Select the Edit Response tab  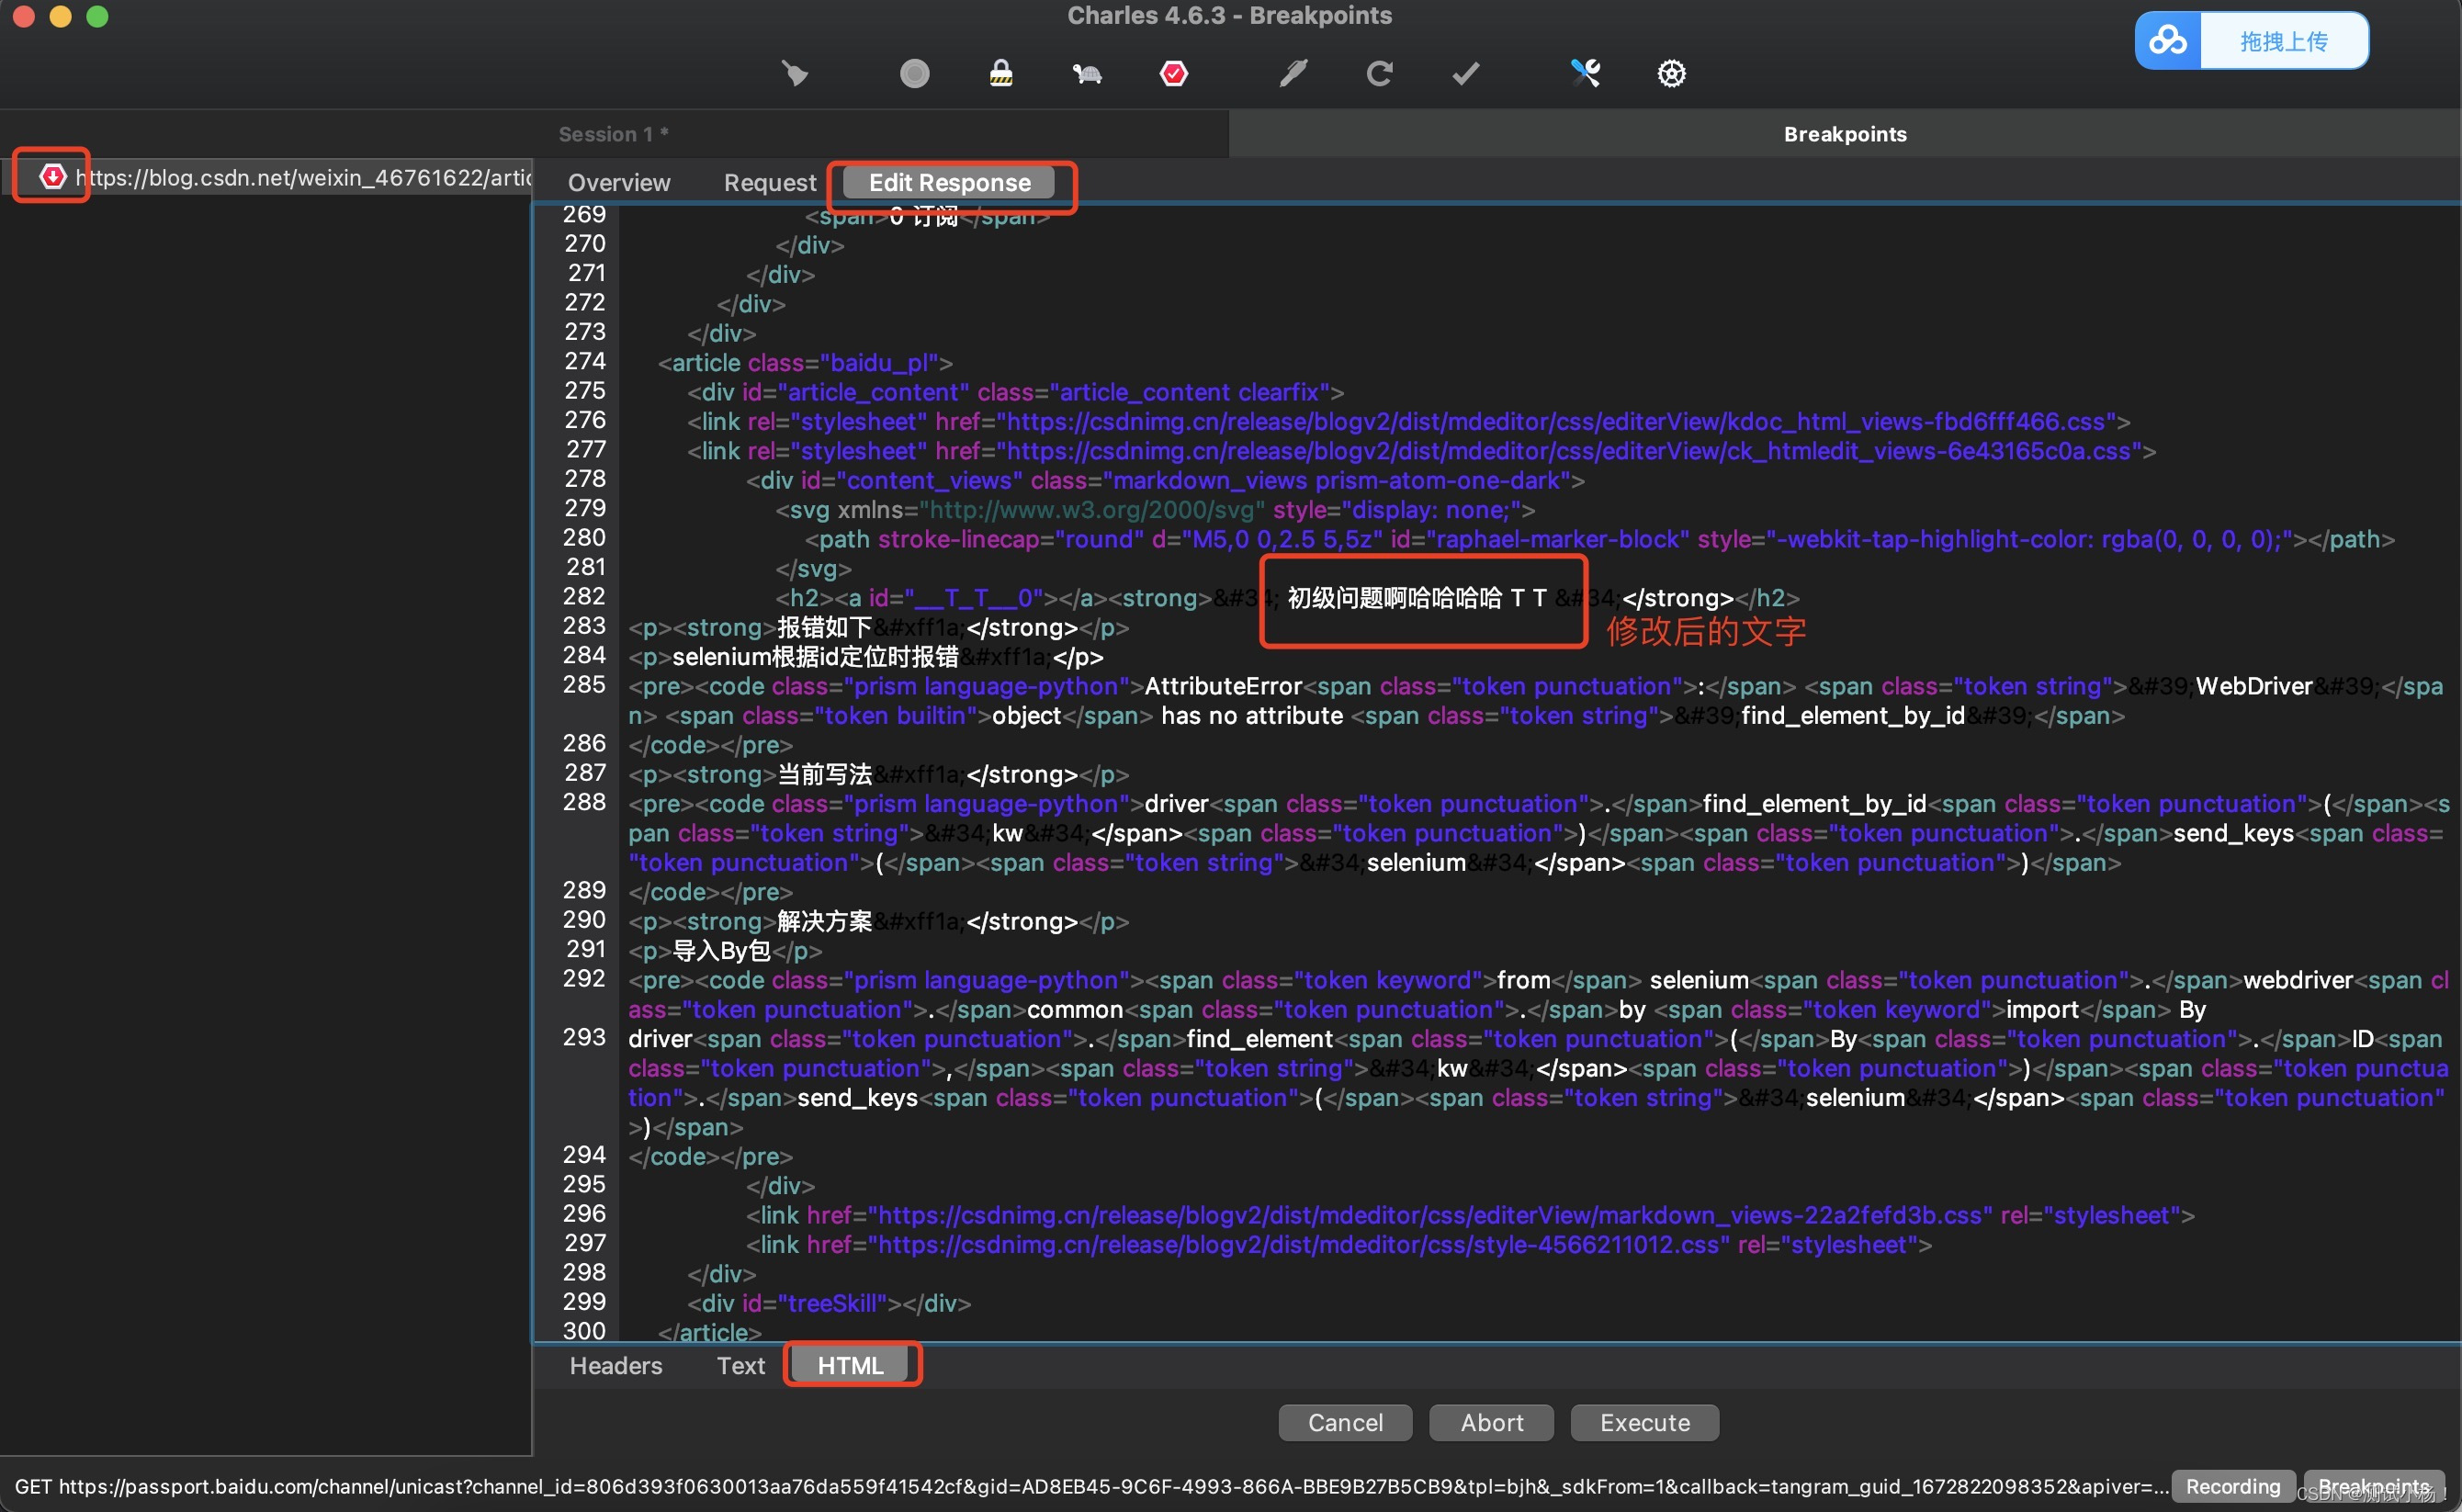tap(949, 183)
